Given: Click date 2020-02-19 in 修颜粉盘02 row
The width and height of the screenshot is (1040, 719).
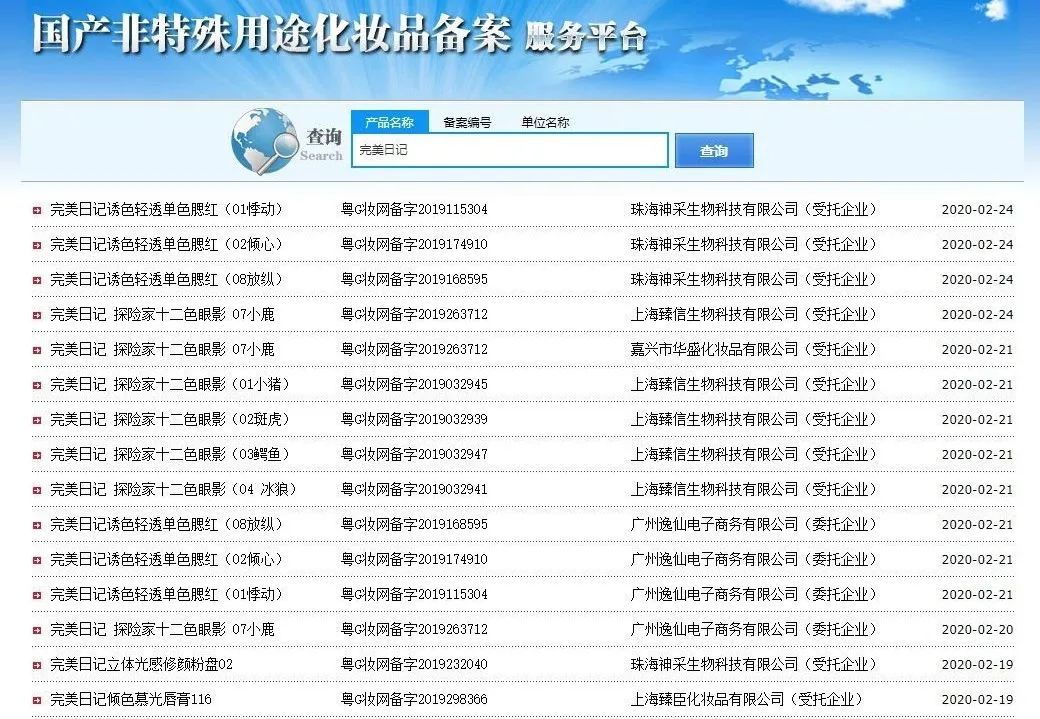Looking at the screenshot, I should coord(977,665).
